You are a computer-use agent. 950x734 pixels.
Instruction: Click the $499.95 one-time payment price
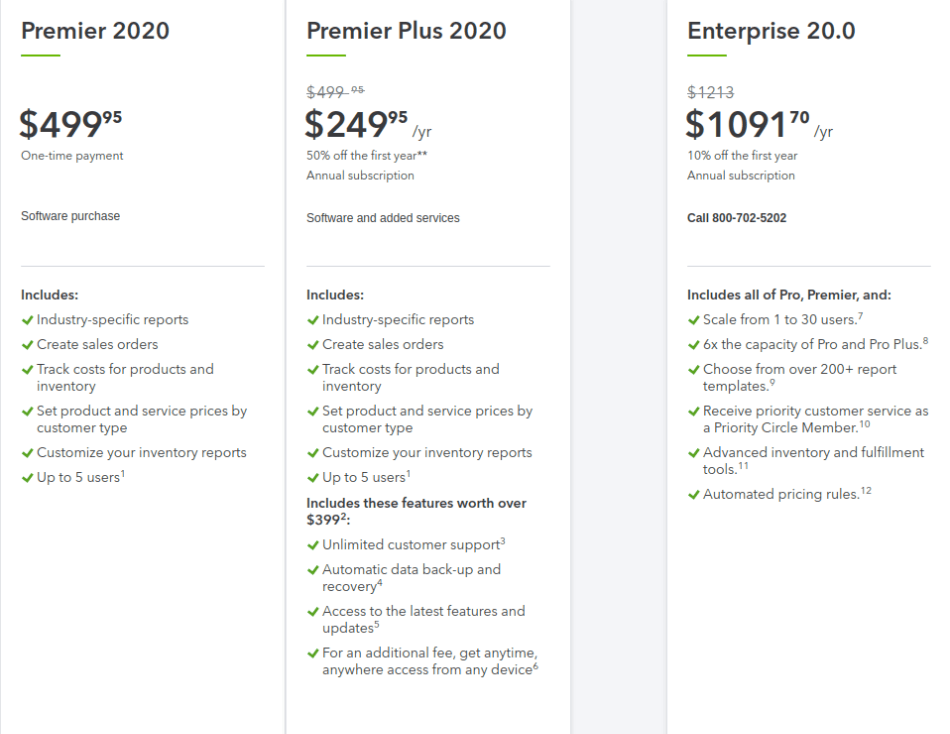[x=70, y=124]
